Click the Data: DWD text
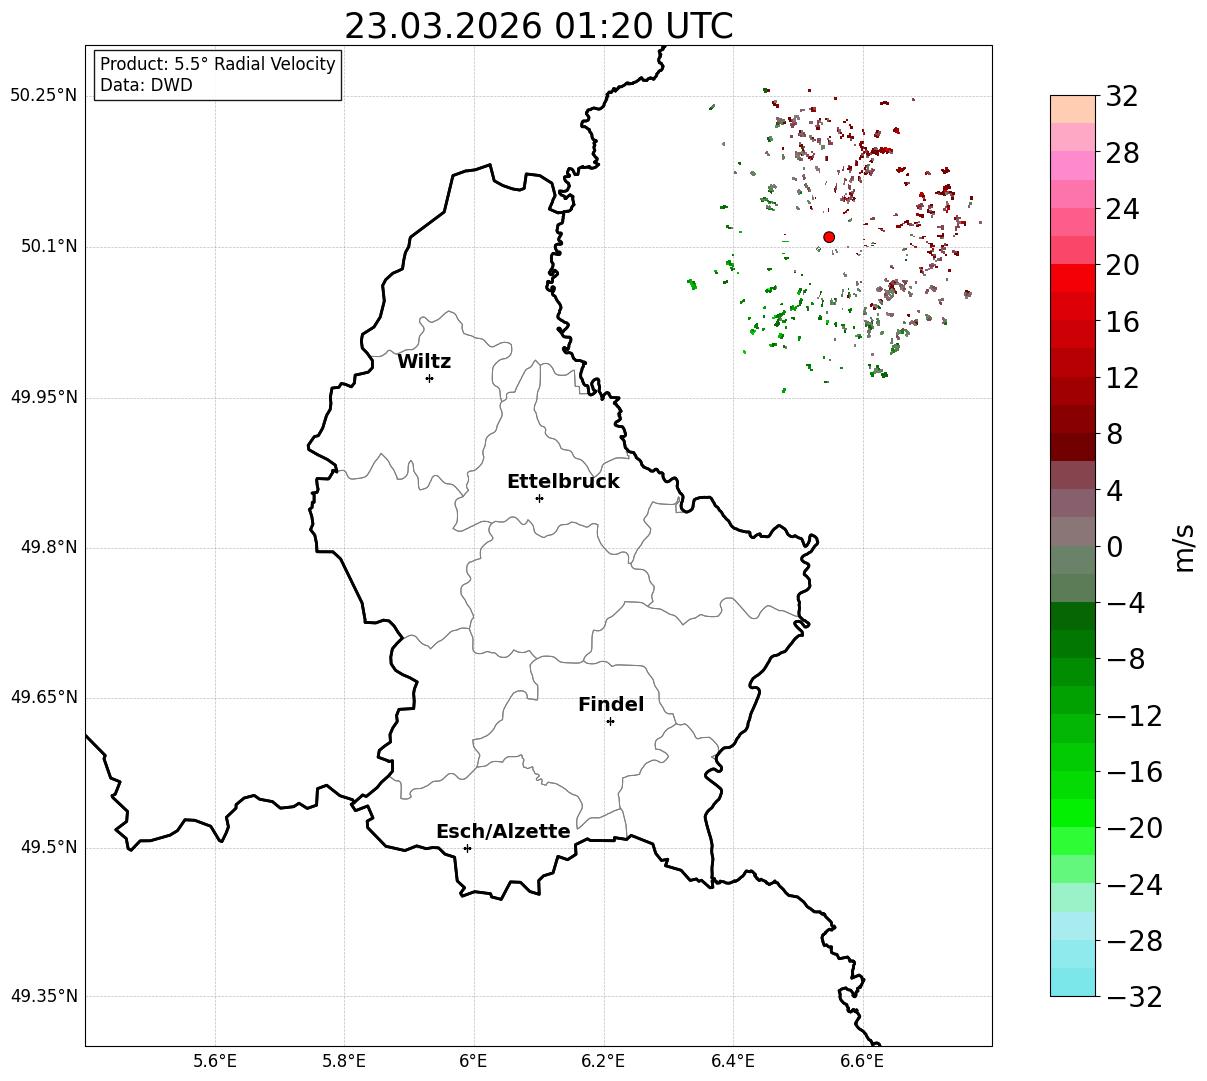This screenshot has height=1081, width=1207. point(146,85)
